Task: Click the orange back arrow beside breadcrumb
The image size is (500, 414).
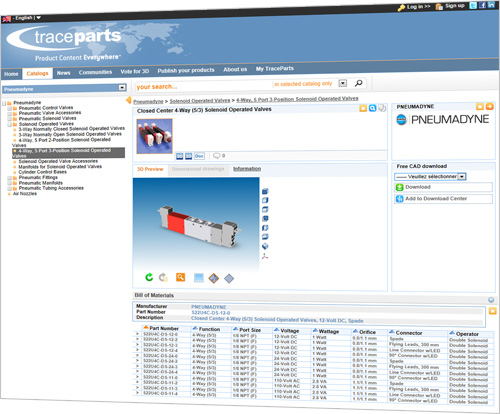Action: (129, 100)
